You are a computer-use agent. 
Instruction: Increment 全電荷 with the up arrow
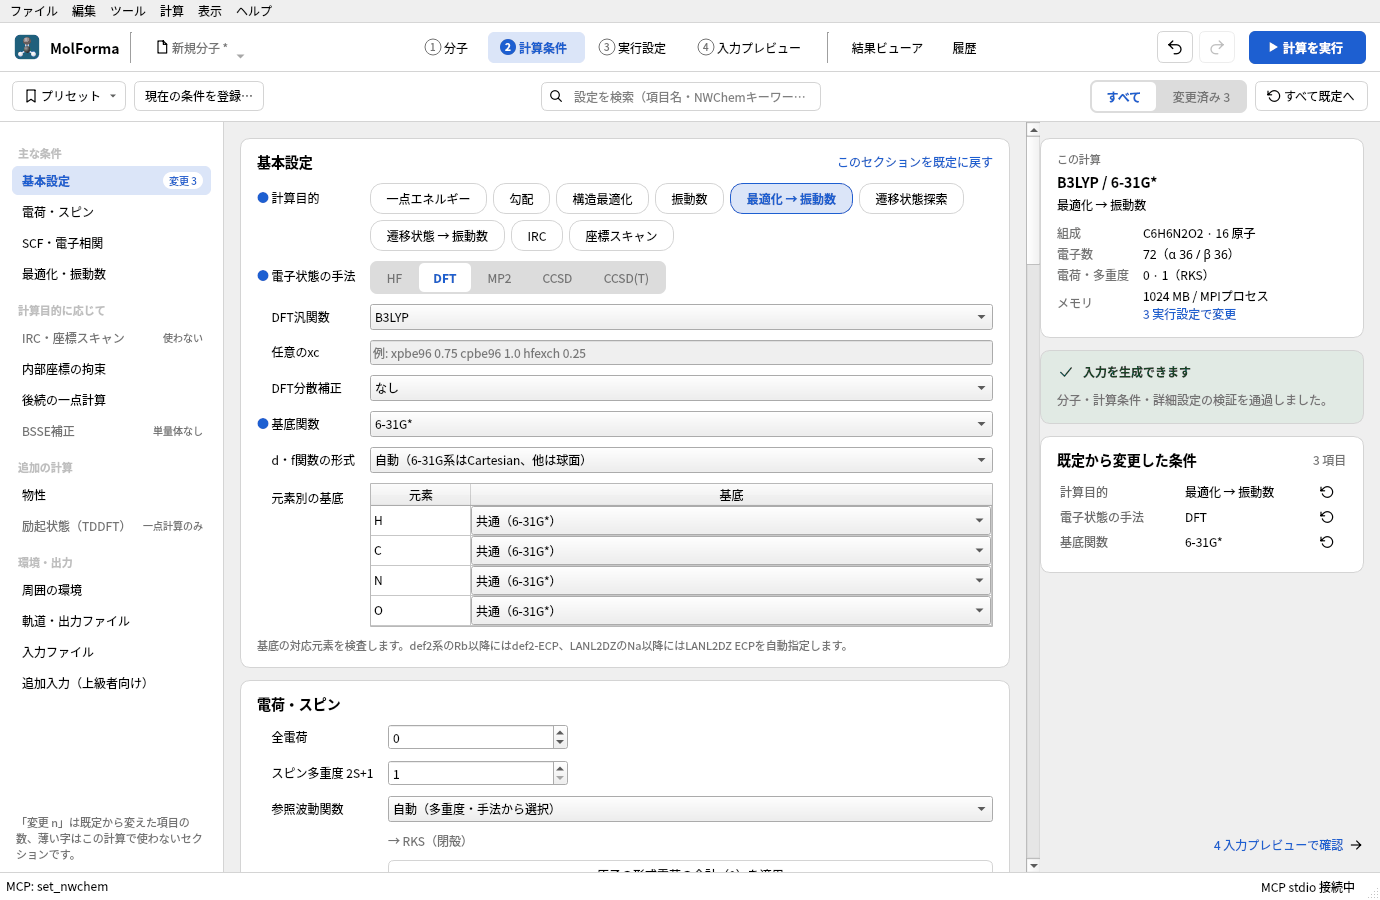tap(560, 732)
